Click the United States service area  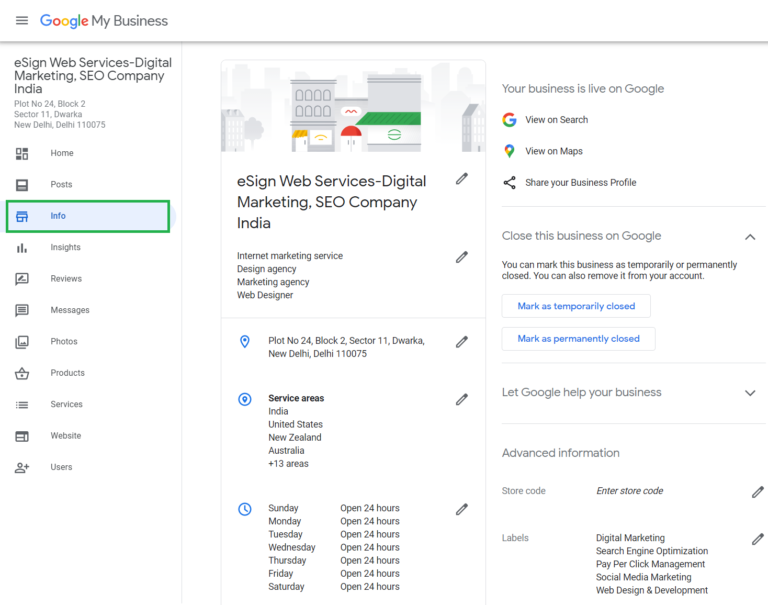295,424
